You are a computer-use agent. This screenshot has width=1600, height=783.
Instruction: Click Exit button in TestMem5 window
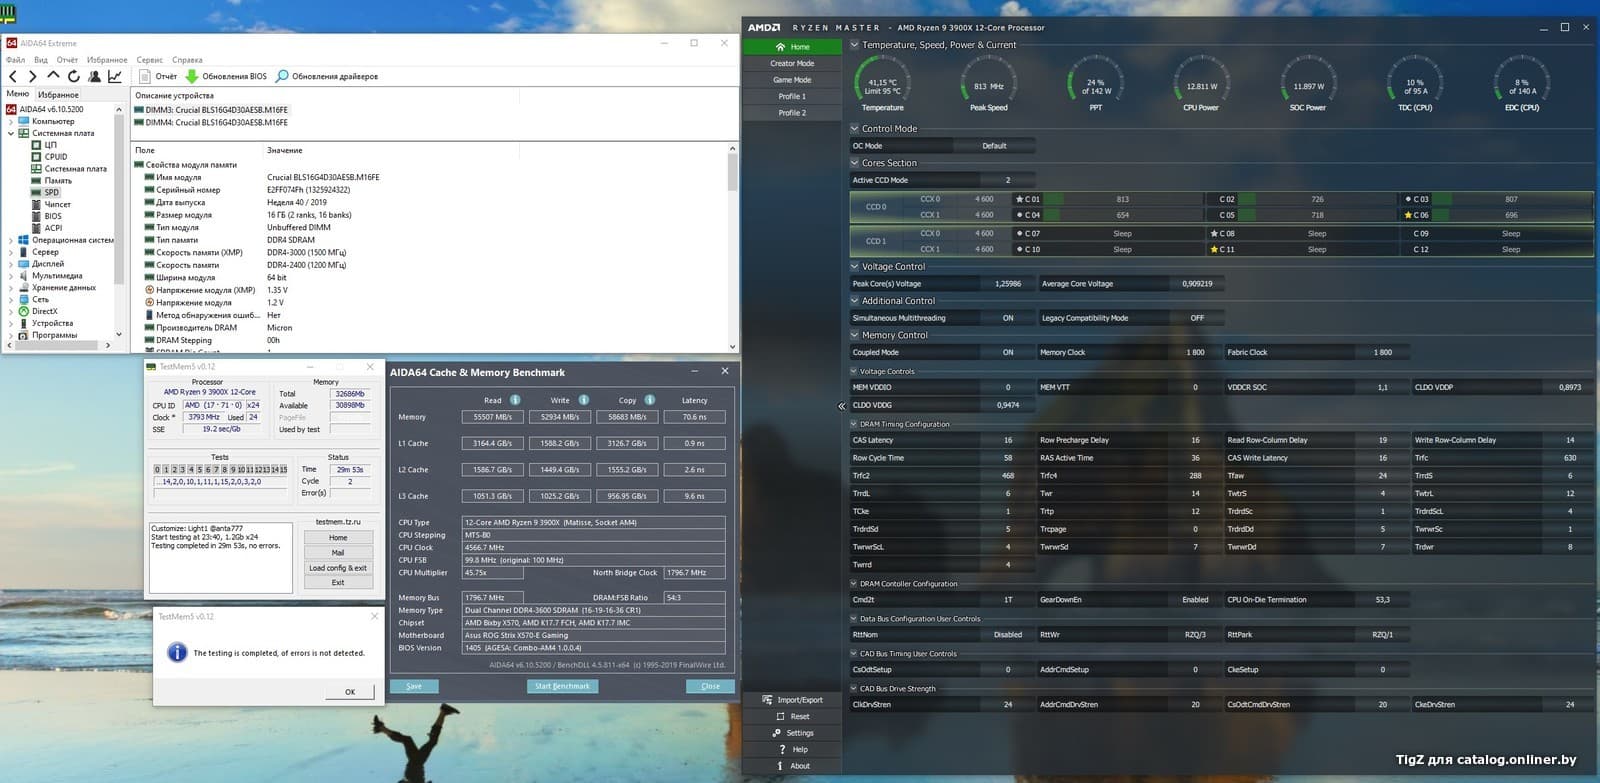338,583
